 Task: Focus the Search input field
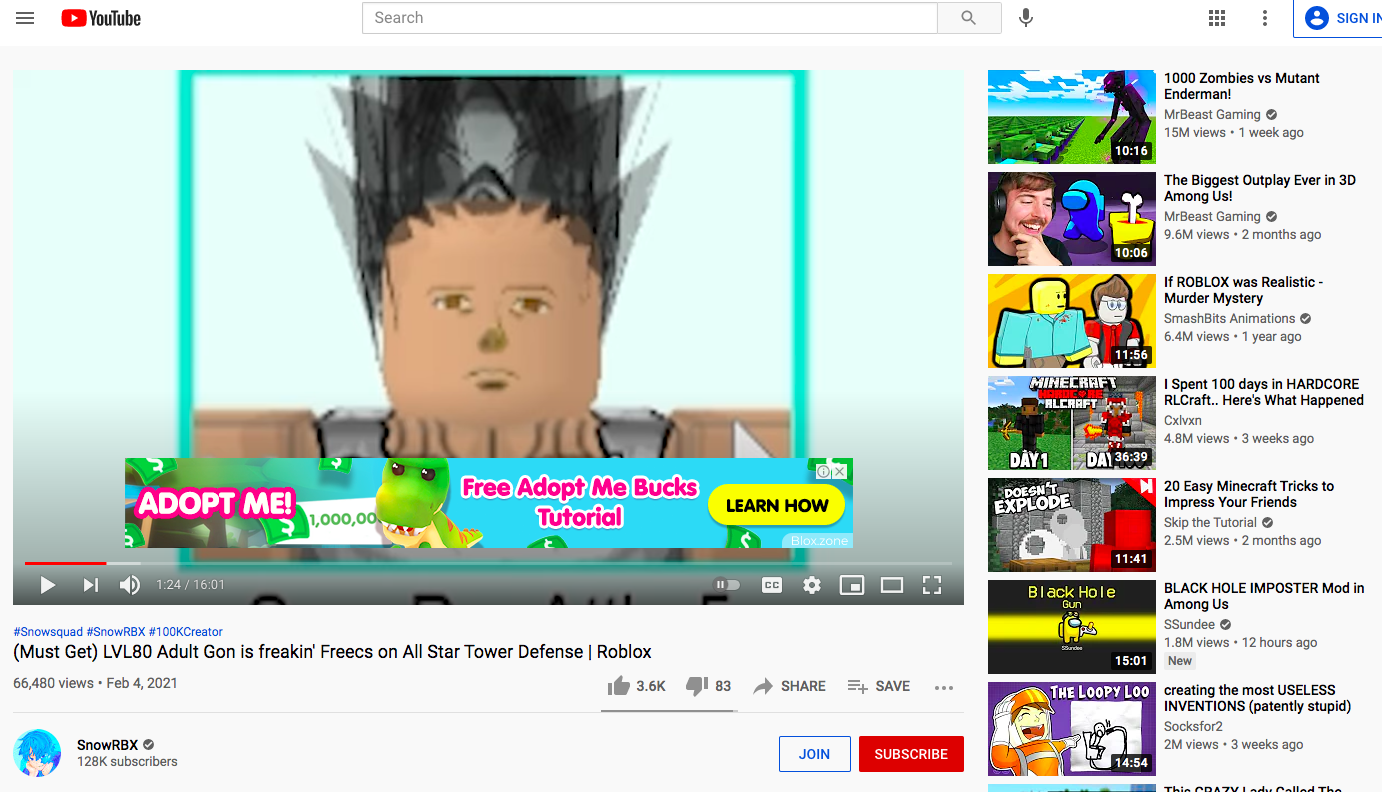pyautogui.click(x=650, y=18)
